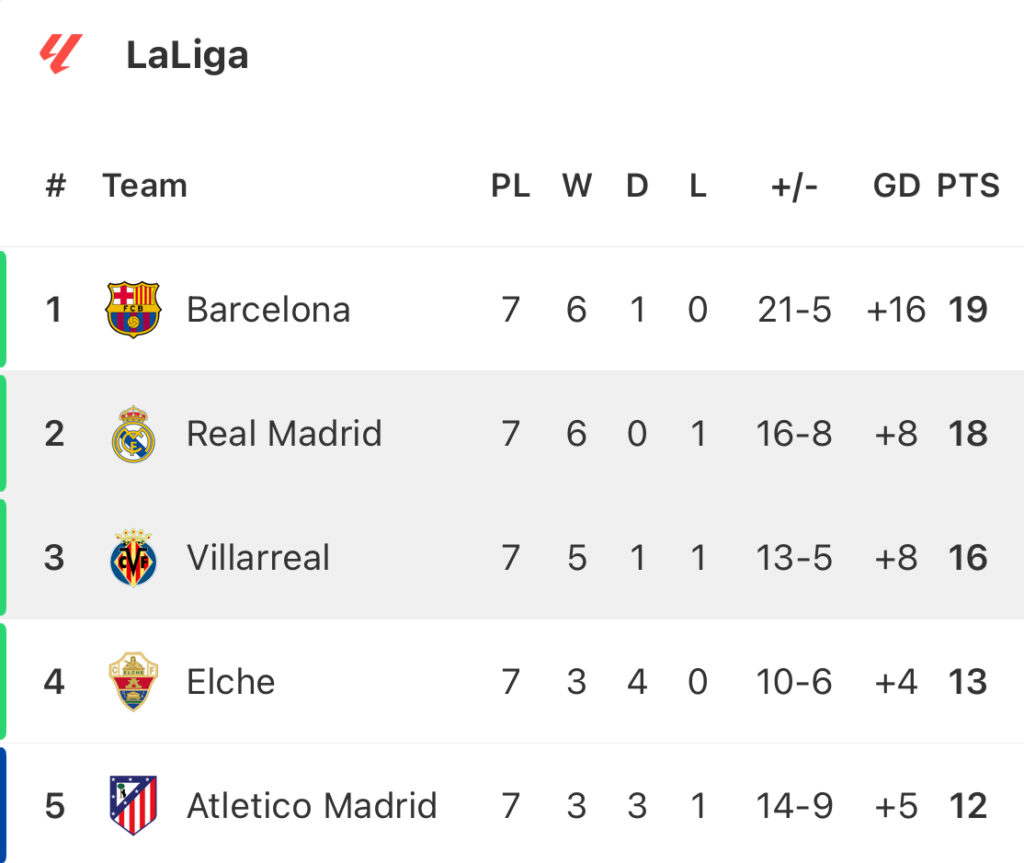The height and width of the screenshot is (863, 1024).
Task: Click Barcelona's 19 points value
Action: (968, 310)
